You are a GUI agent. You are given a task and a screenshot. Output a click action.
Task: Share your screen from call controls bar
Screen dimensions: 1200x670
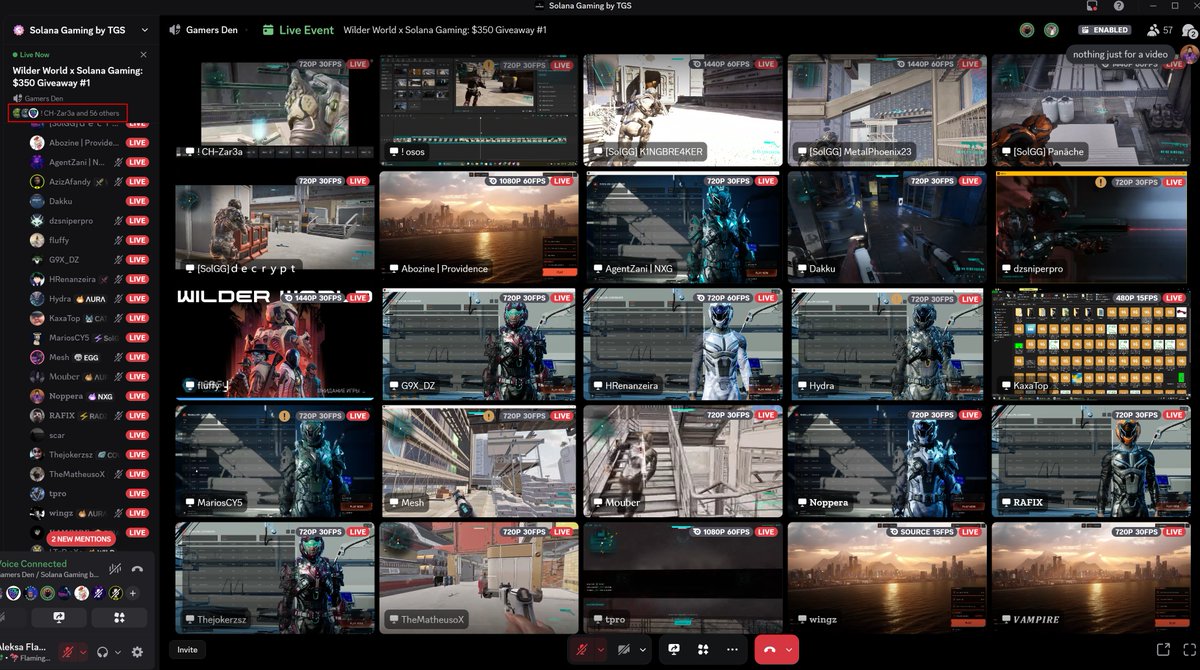(x=674, y=649)
